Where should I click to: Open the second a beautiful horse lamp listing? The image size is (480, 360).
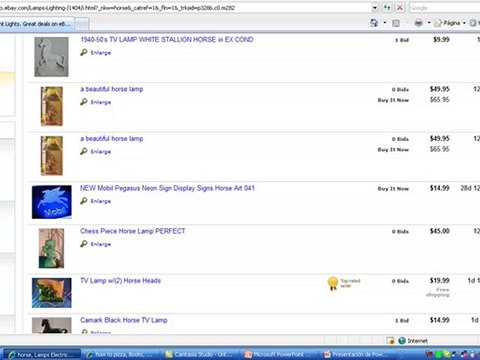pyautogui.click(x=112, y=138)
